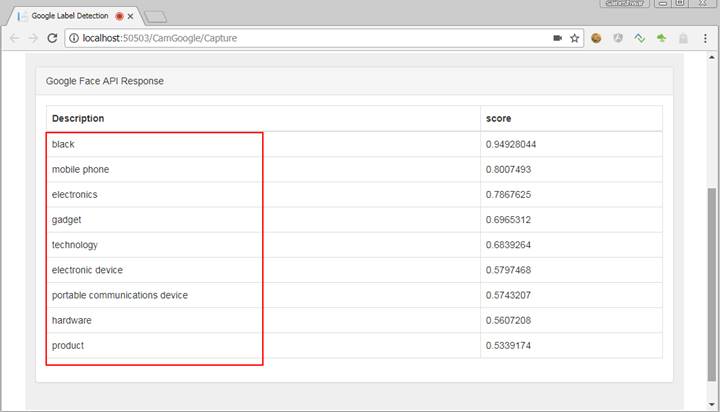720x412 pixels.
Task: Open the cookie extension icon
Action: tap(596, 38)
